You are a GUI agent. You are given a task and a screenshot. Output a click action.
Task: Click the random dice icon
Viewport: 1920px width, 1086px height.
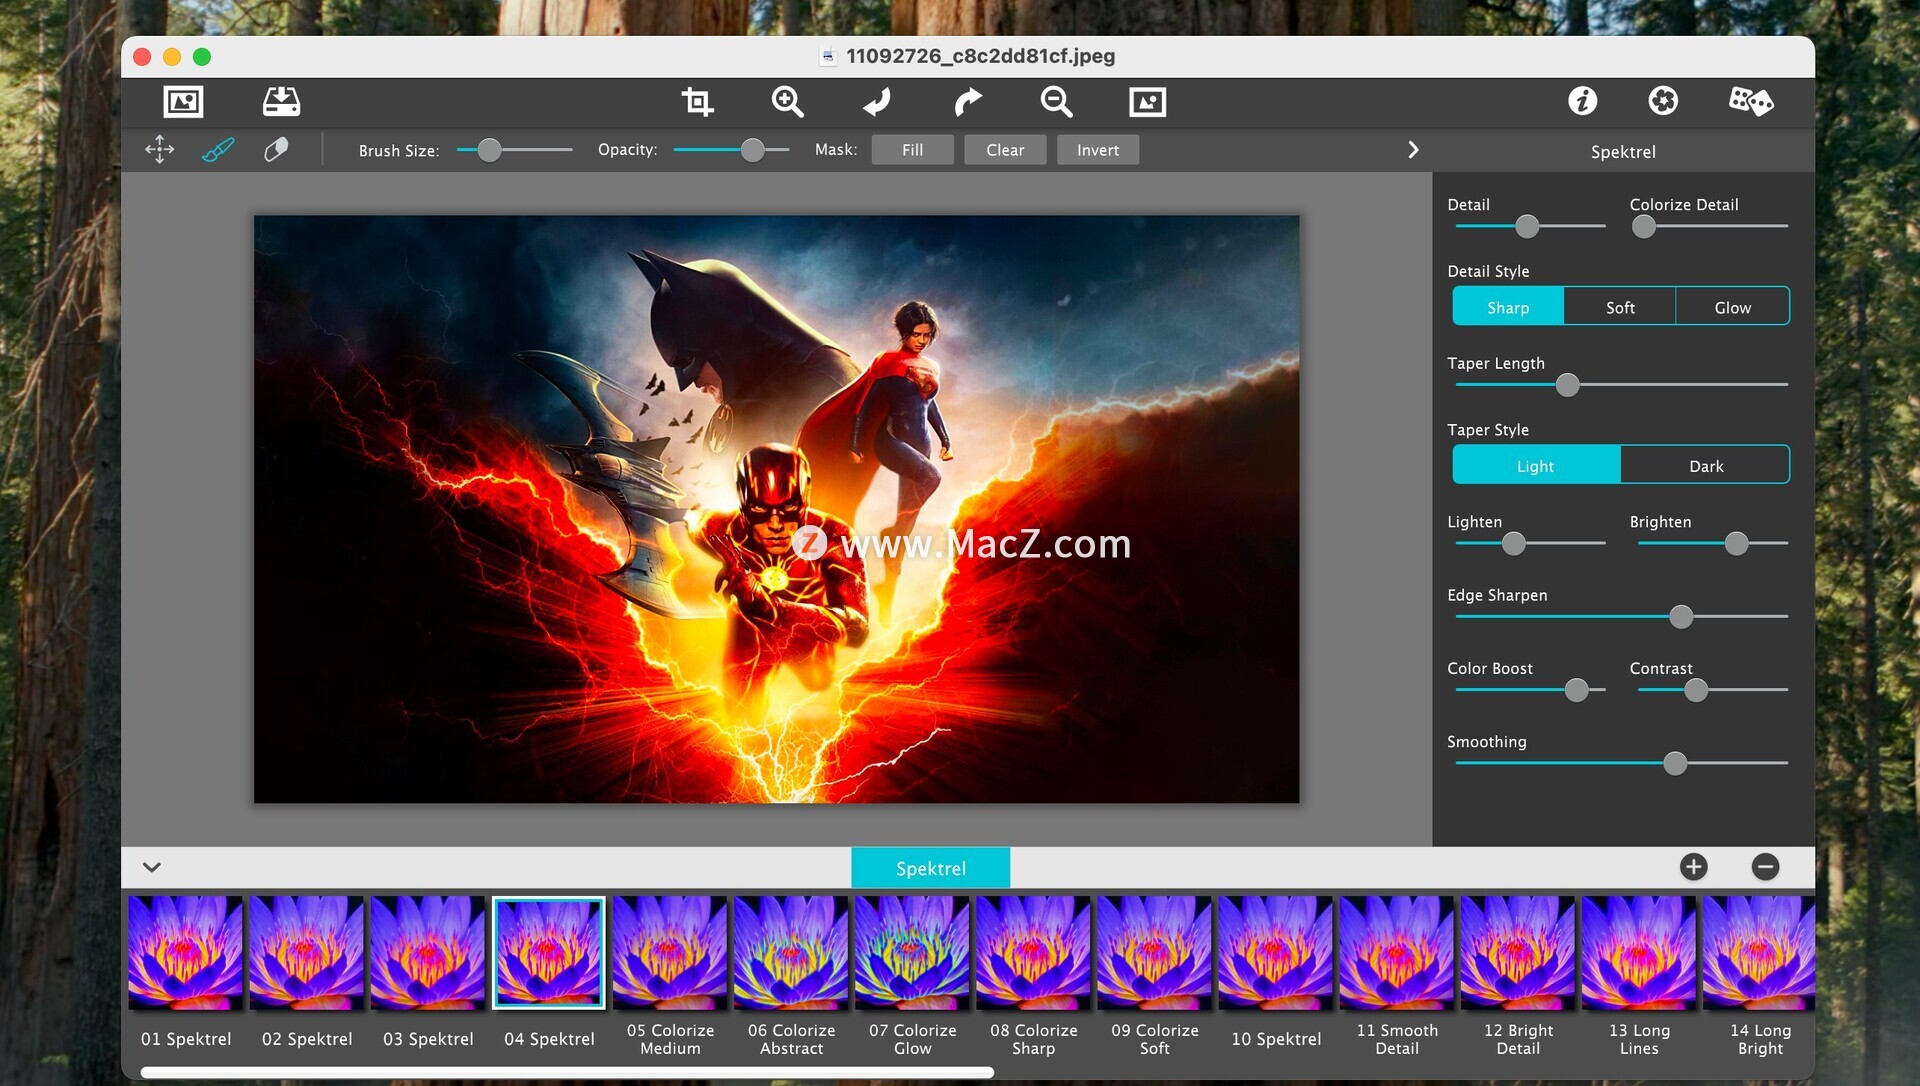tap(1751, 100)
